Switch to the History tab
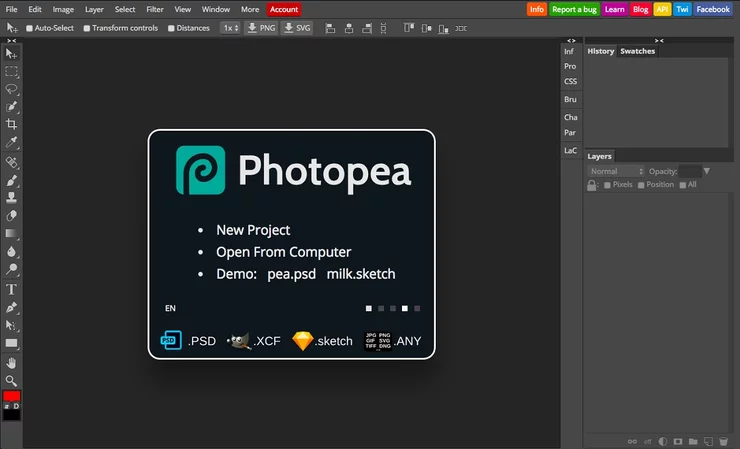The image size is (740, 449). click(x=601, y=51)
